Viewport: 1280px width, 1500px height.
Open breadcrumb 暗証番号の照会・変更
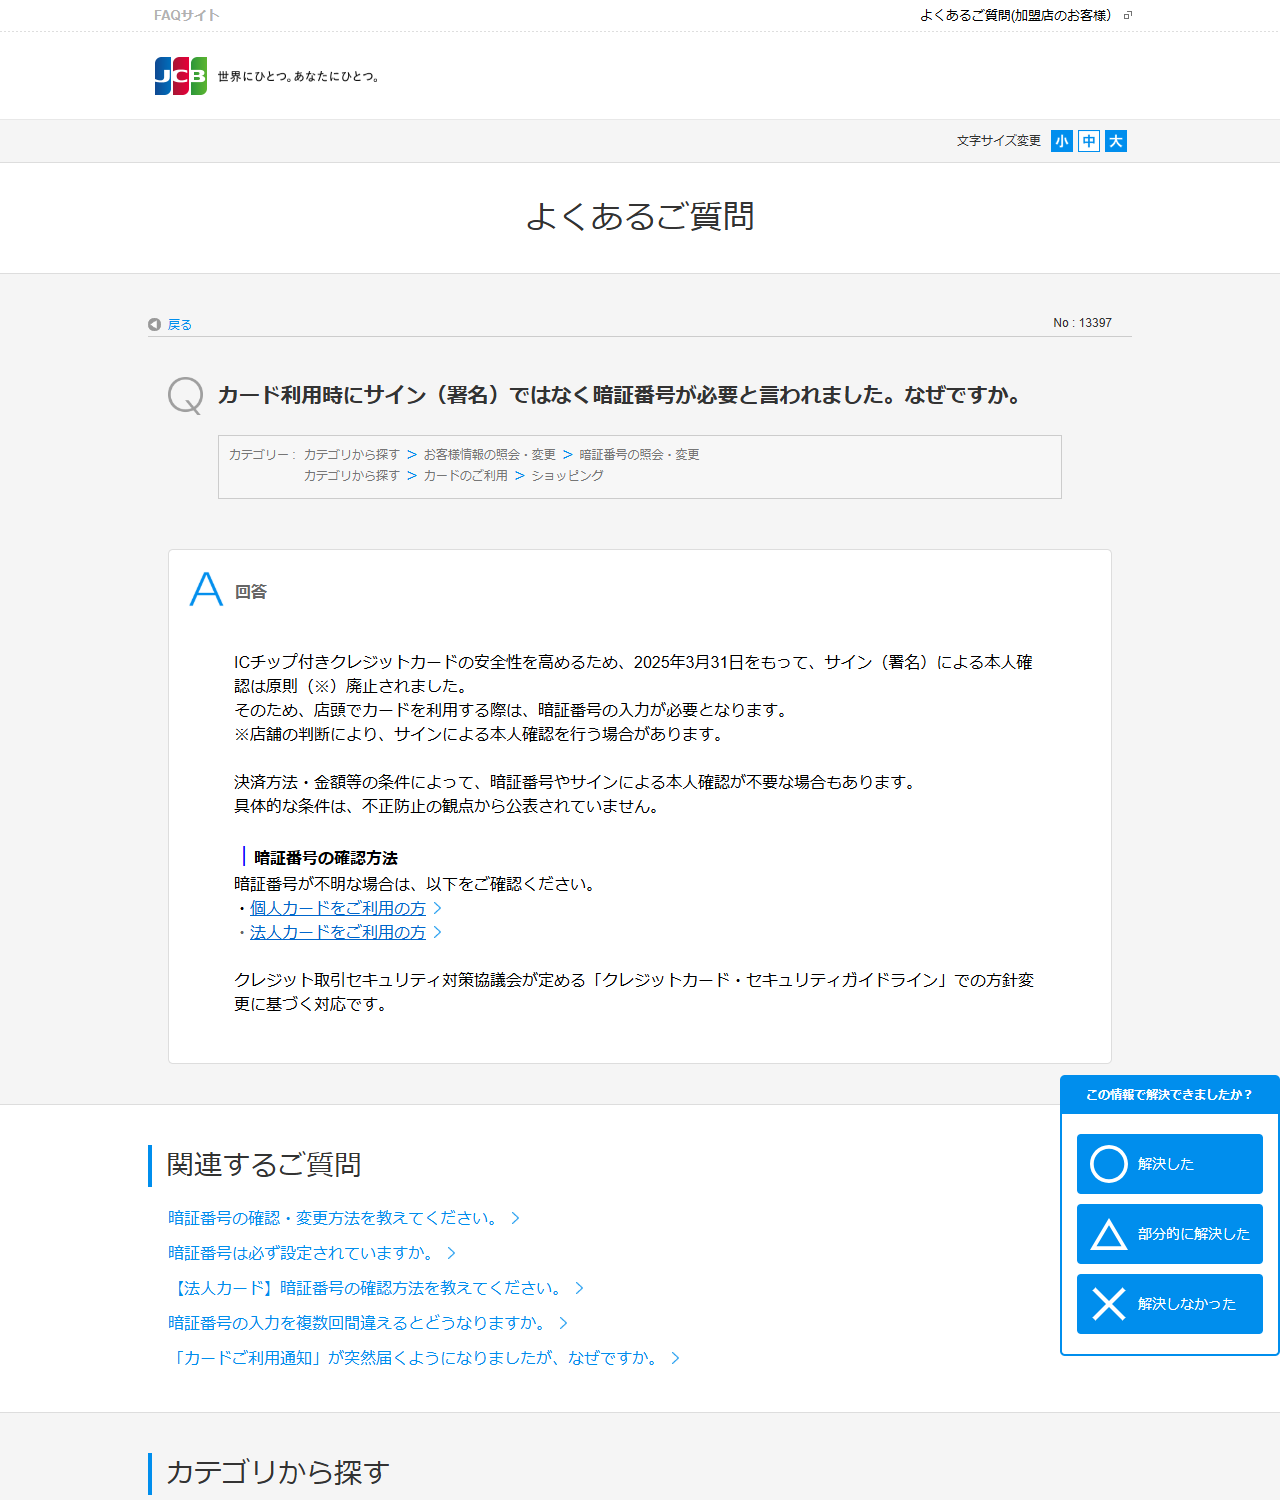point(639,454)
